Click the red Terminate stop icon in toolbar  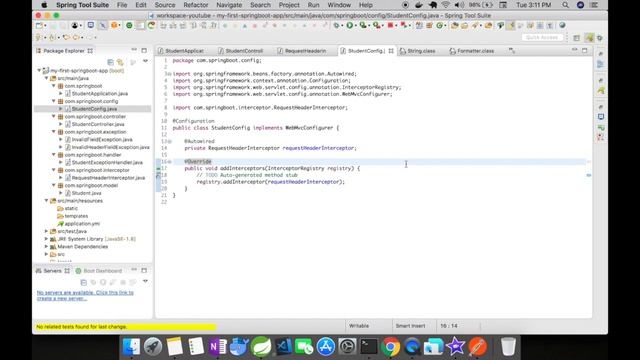click(390, 25)
